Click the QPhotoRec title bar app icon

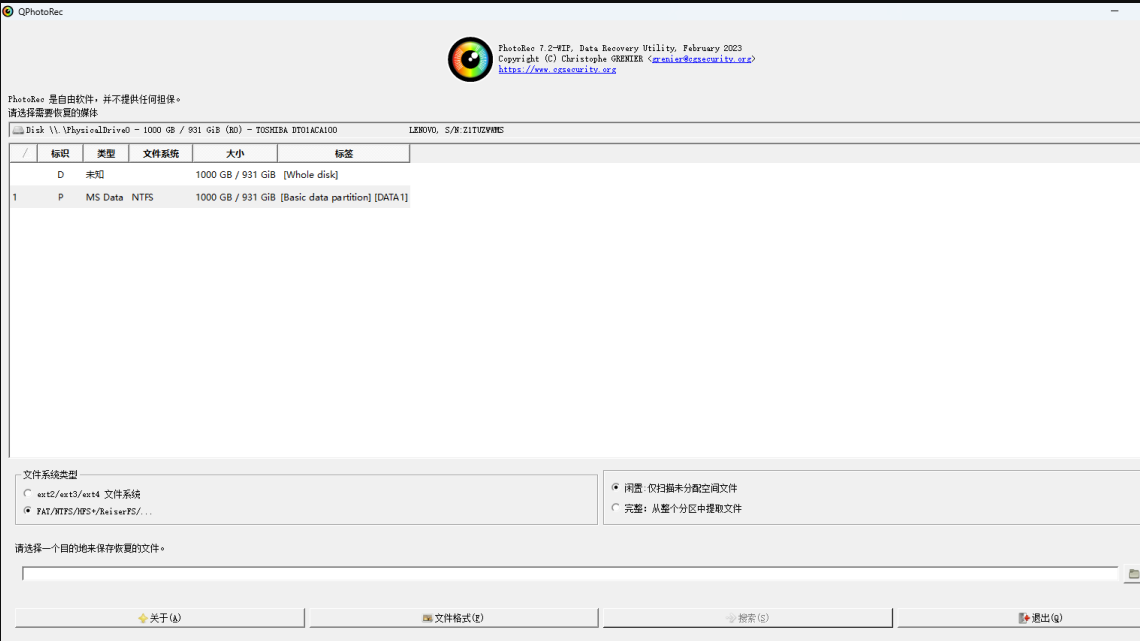tap(8, 11)
